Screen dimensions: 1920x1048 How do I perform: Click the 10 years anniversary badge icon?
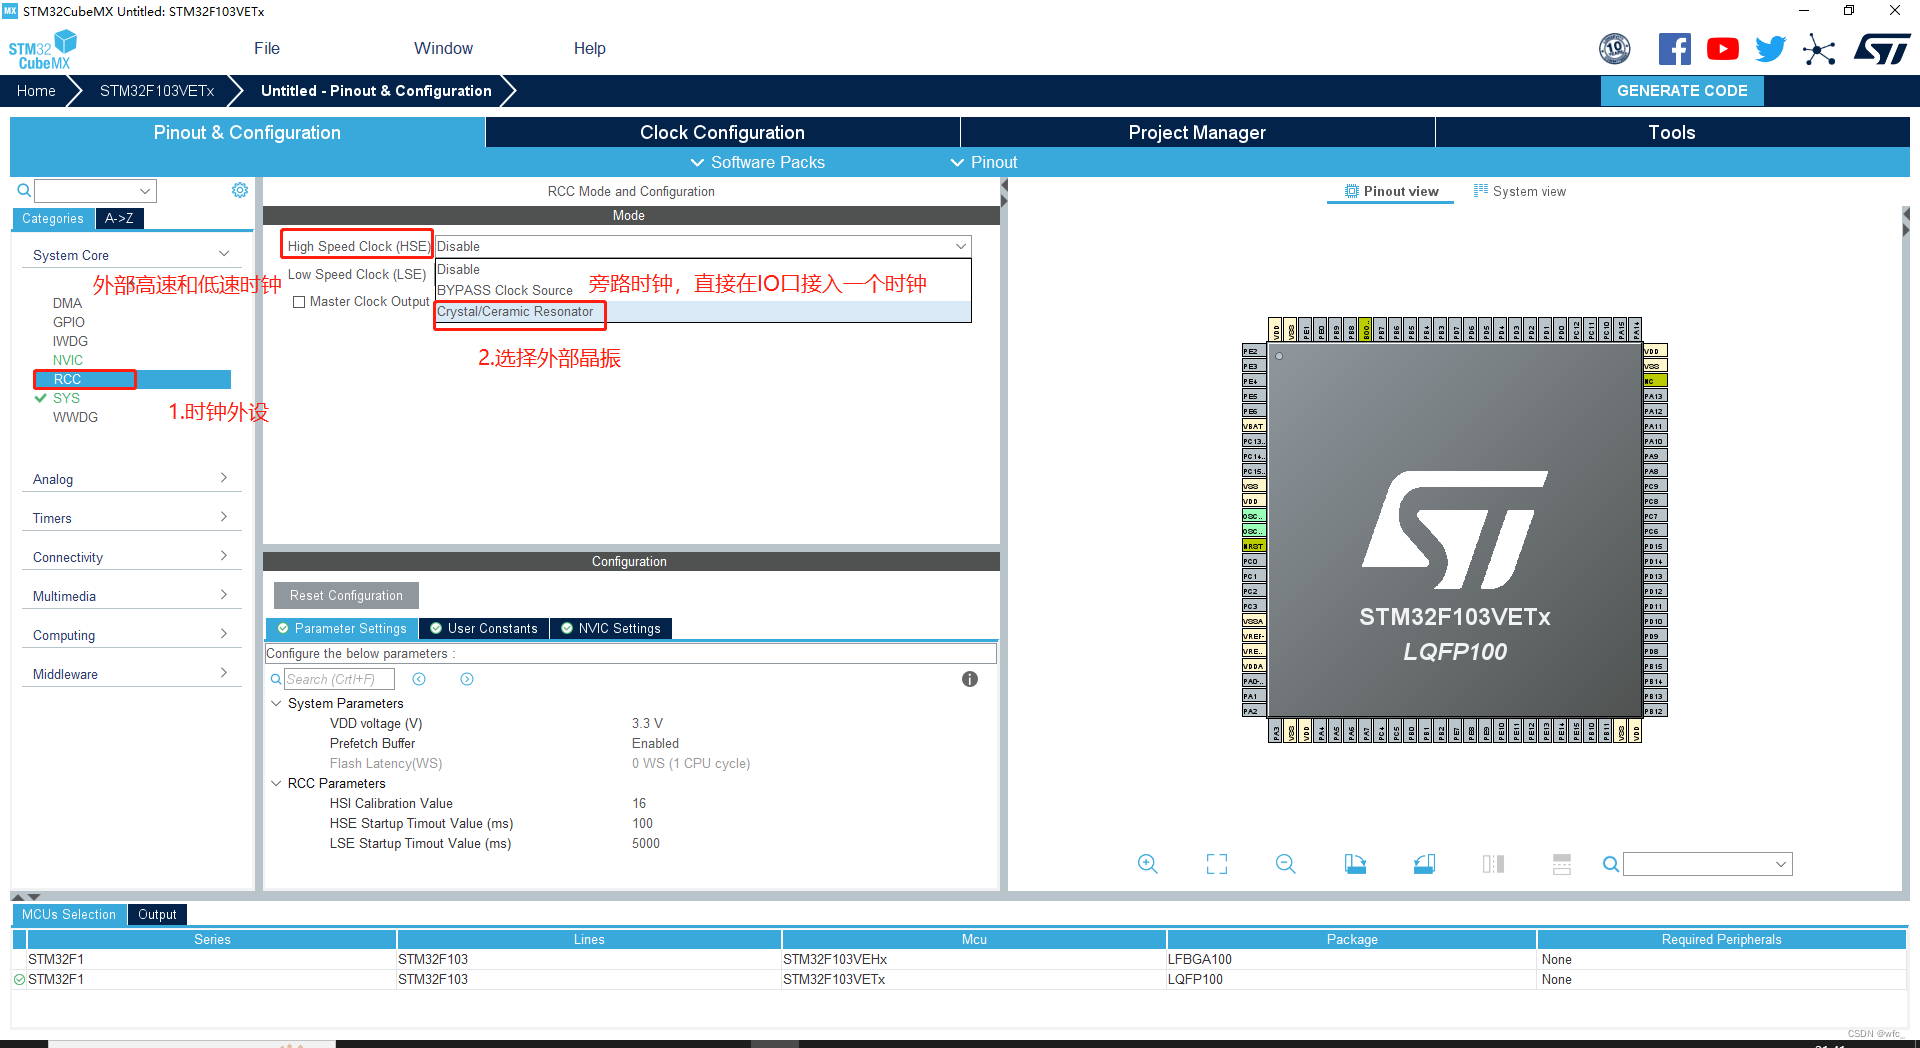click(x=1615, y=49)
